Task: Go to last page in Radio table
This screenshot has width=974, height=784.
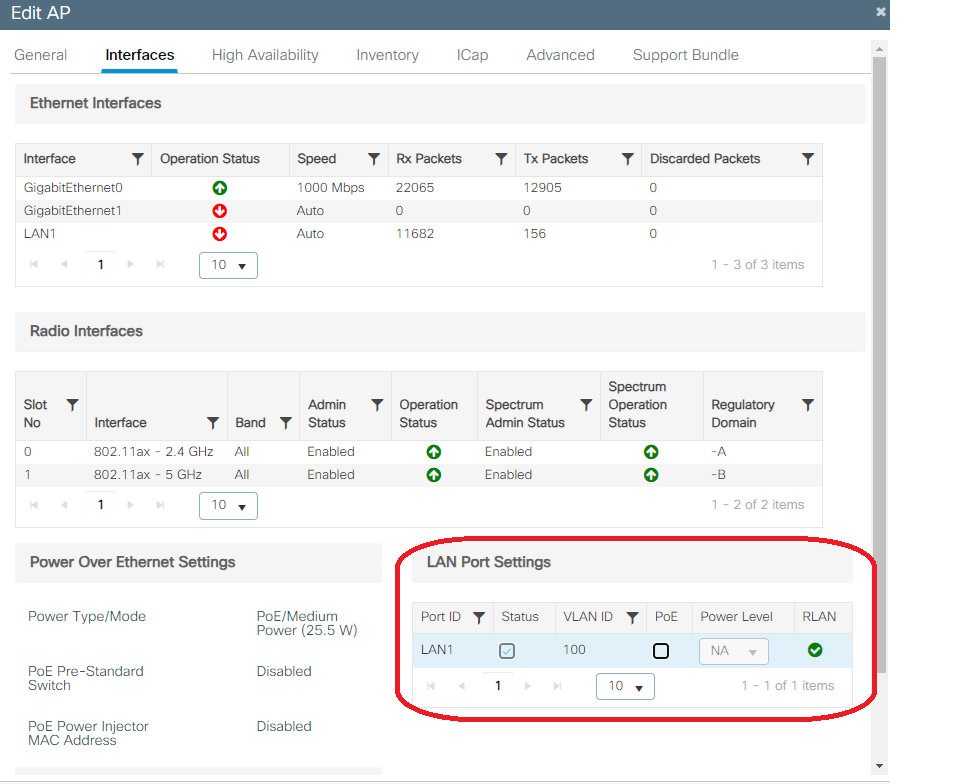Action: point(160,505)
